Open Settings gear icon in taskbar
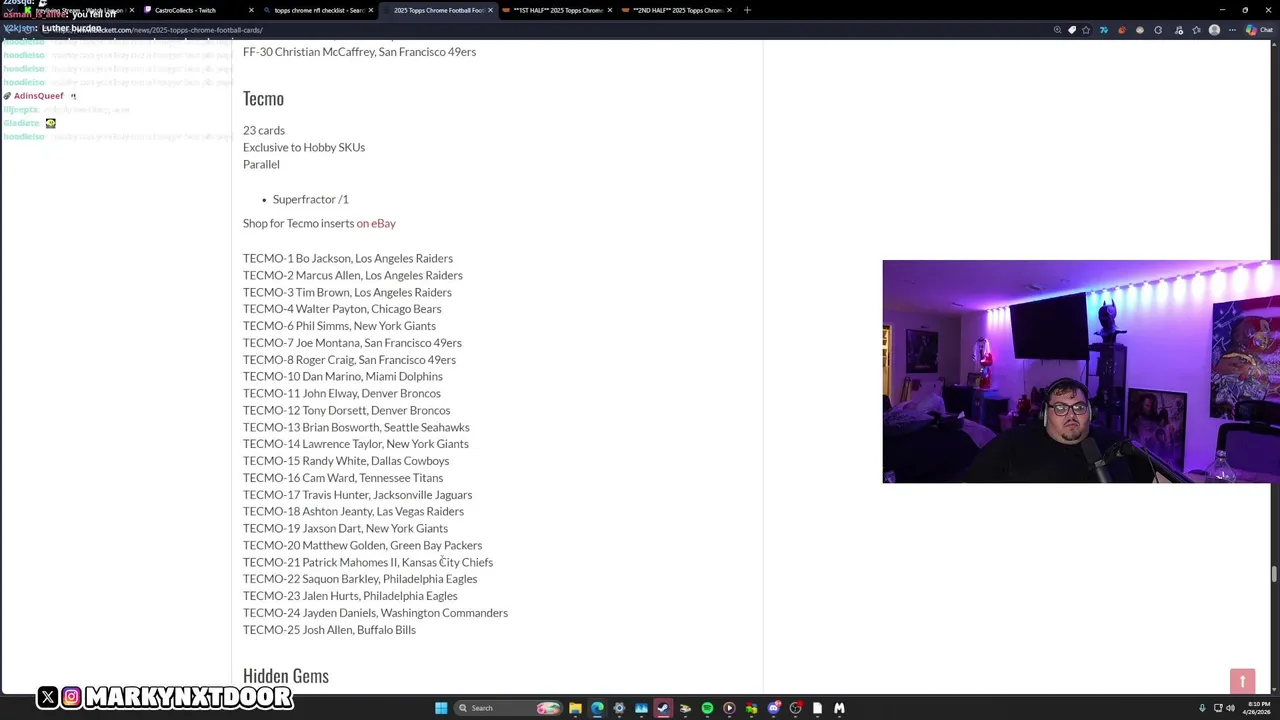This screenshot has height=720, width=1280. click(619, 708)
